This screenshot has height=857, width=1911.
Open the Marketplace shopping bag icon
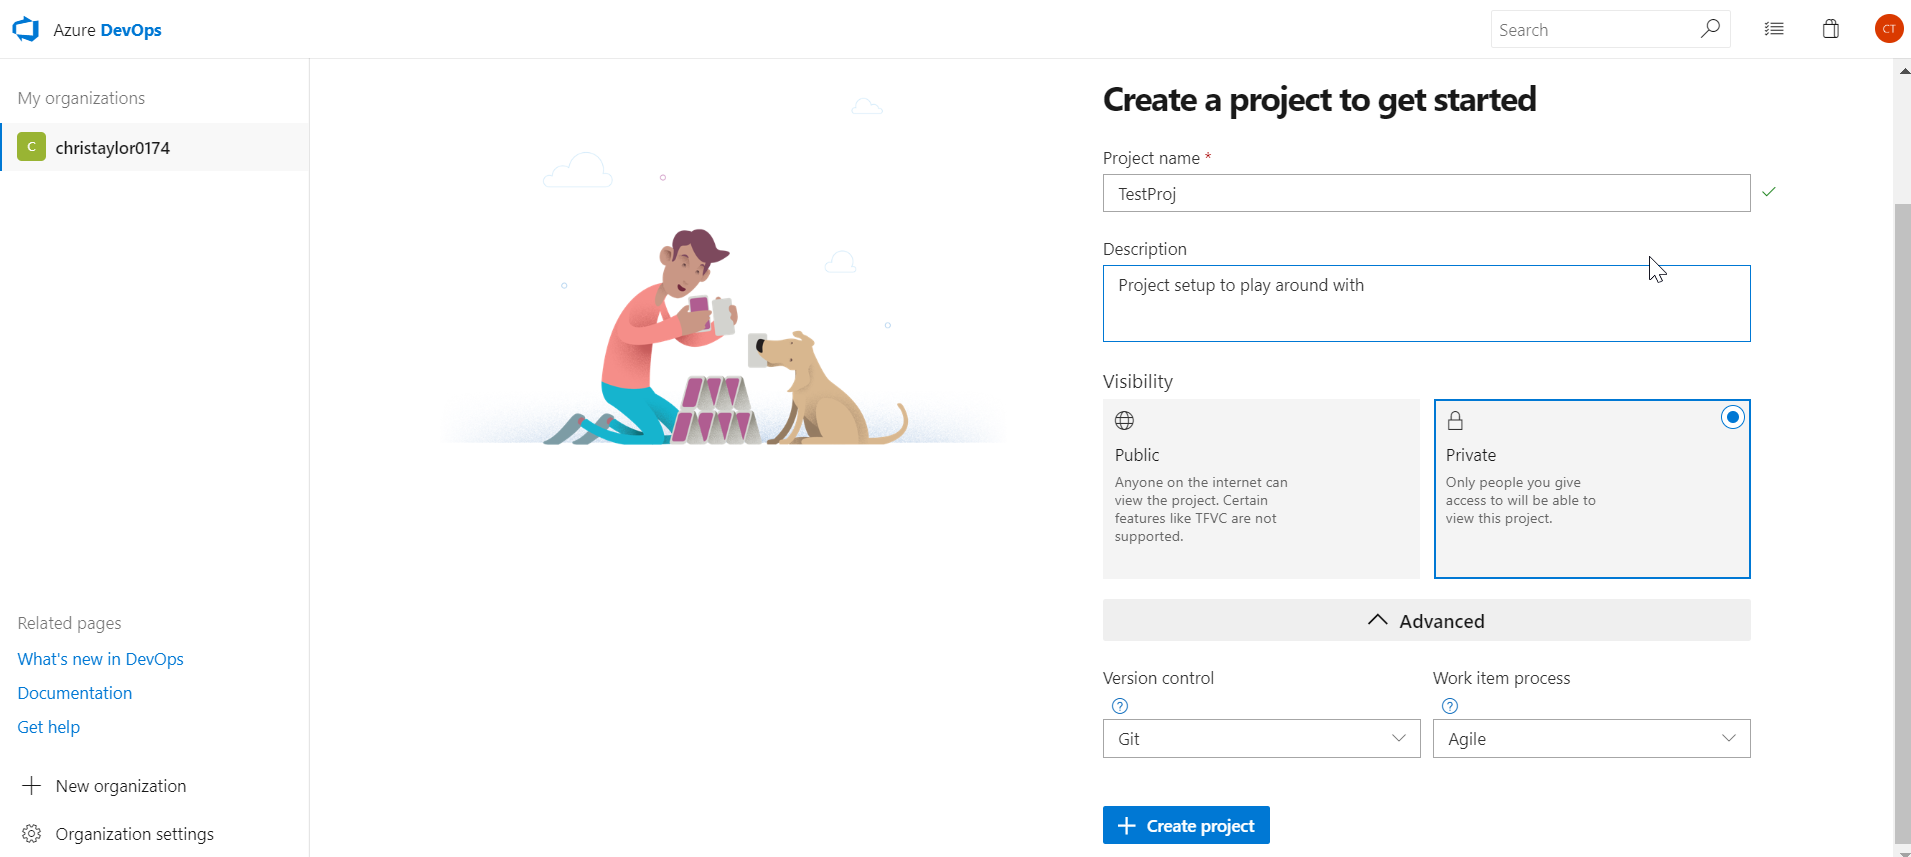(1831, 29)
